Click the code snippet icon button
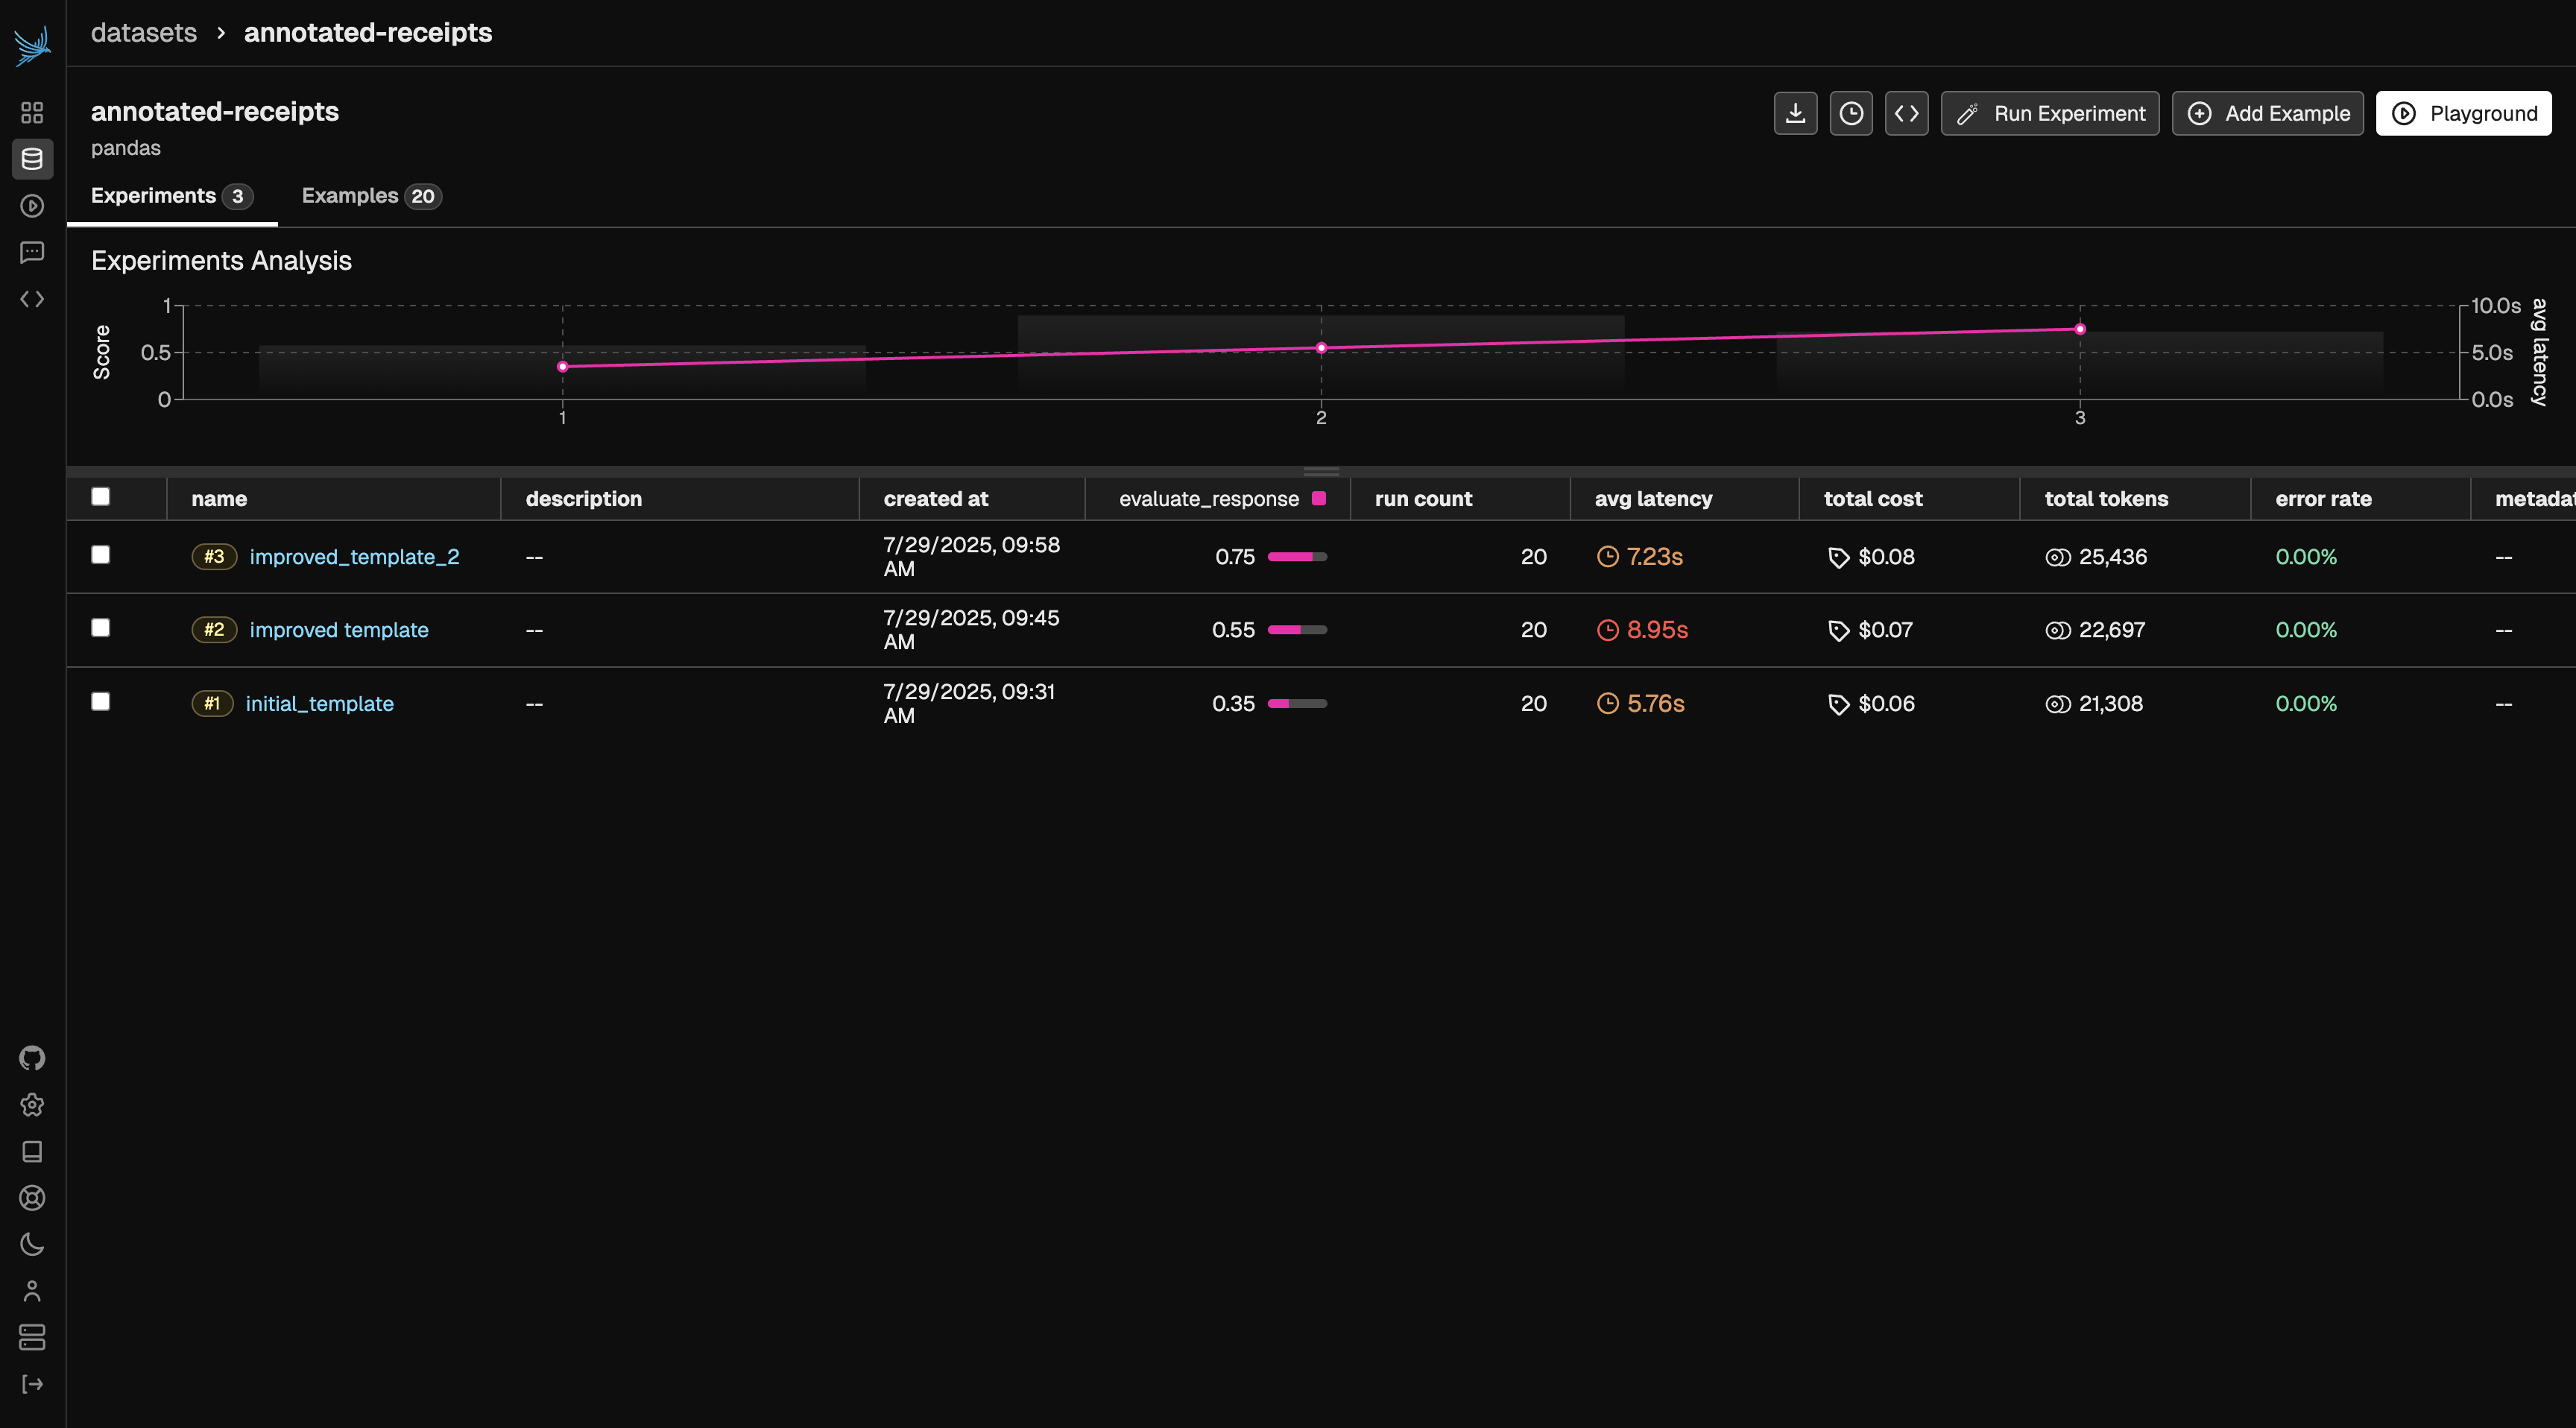Screen dimensions: 2576x1428 pos(1906,113)
